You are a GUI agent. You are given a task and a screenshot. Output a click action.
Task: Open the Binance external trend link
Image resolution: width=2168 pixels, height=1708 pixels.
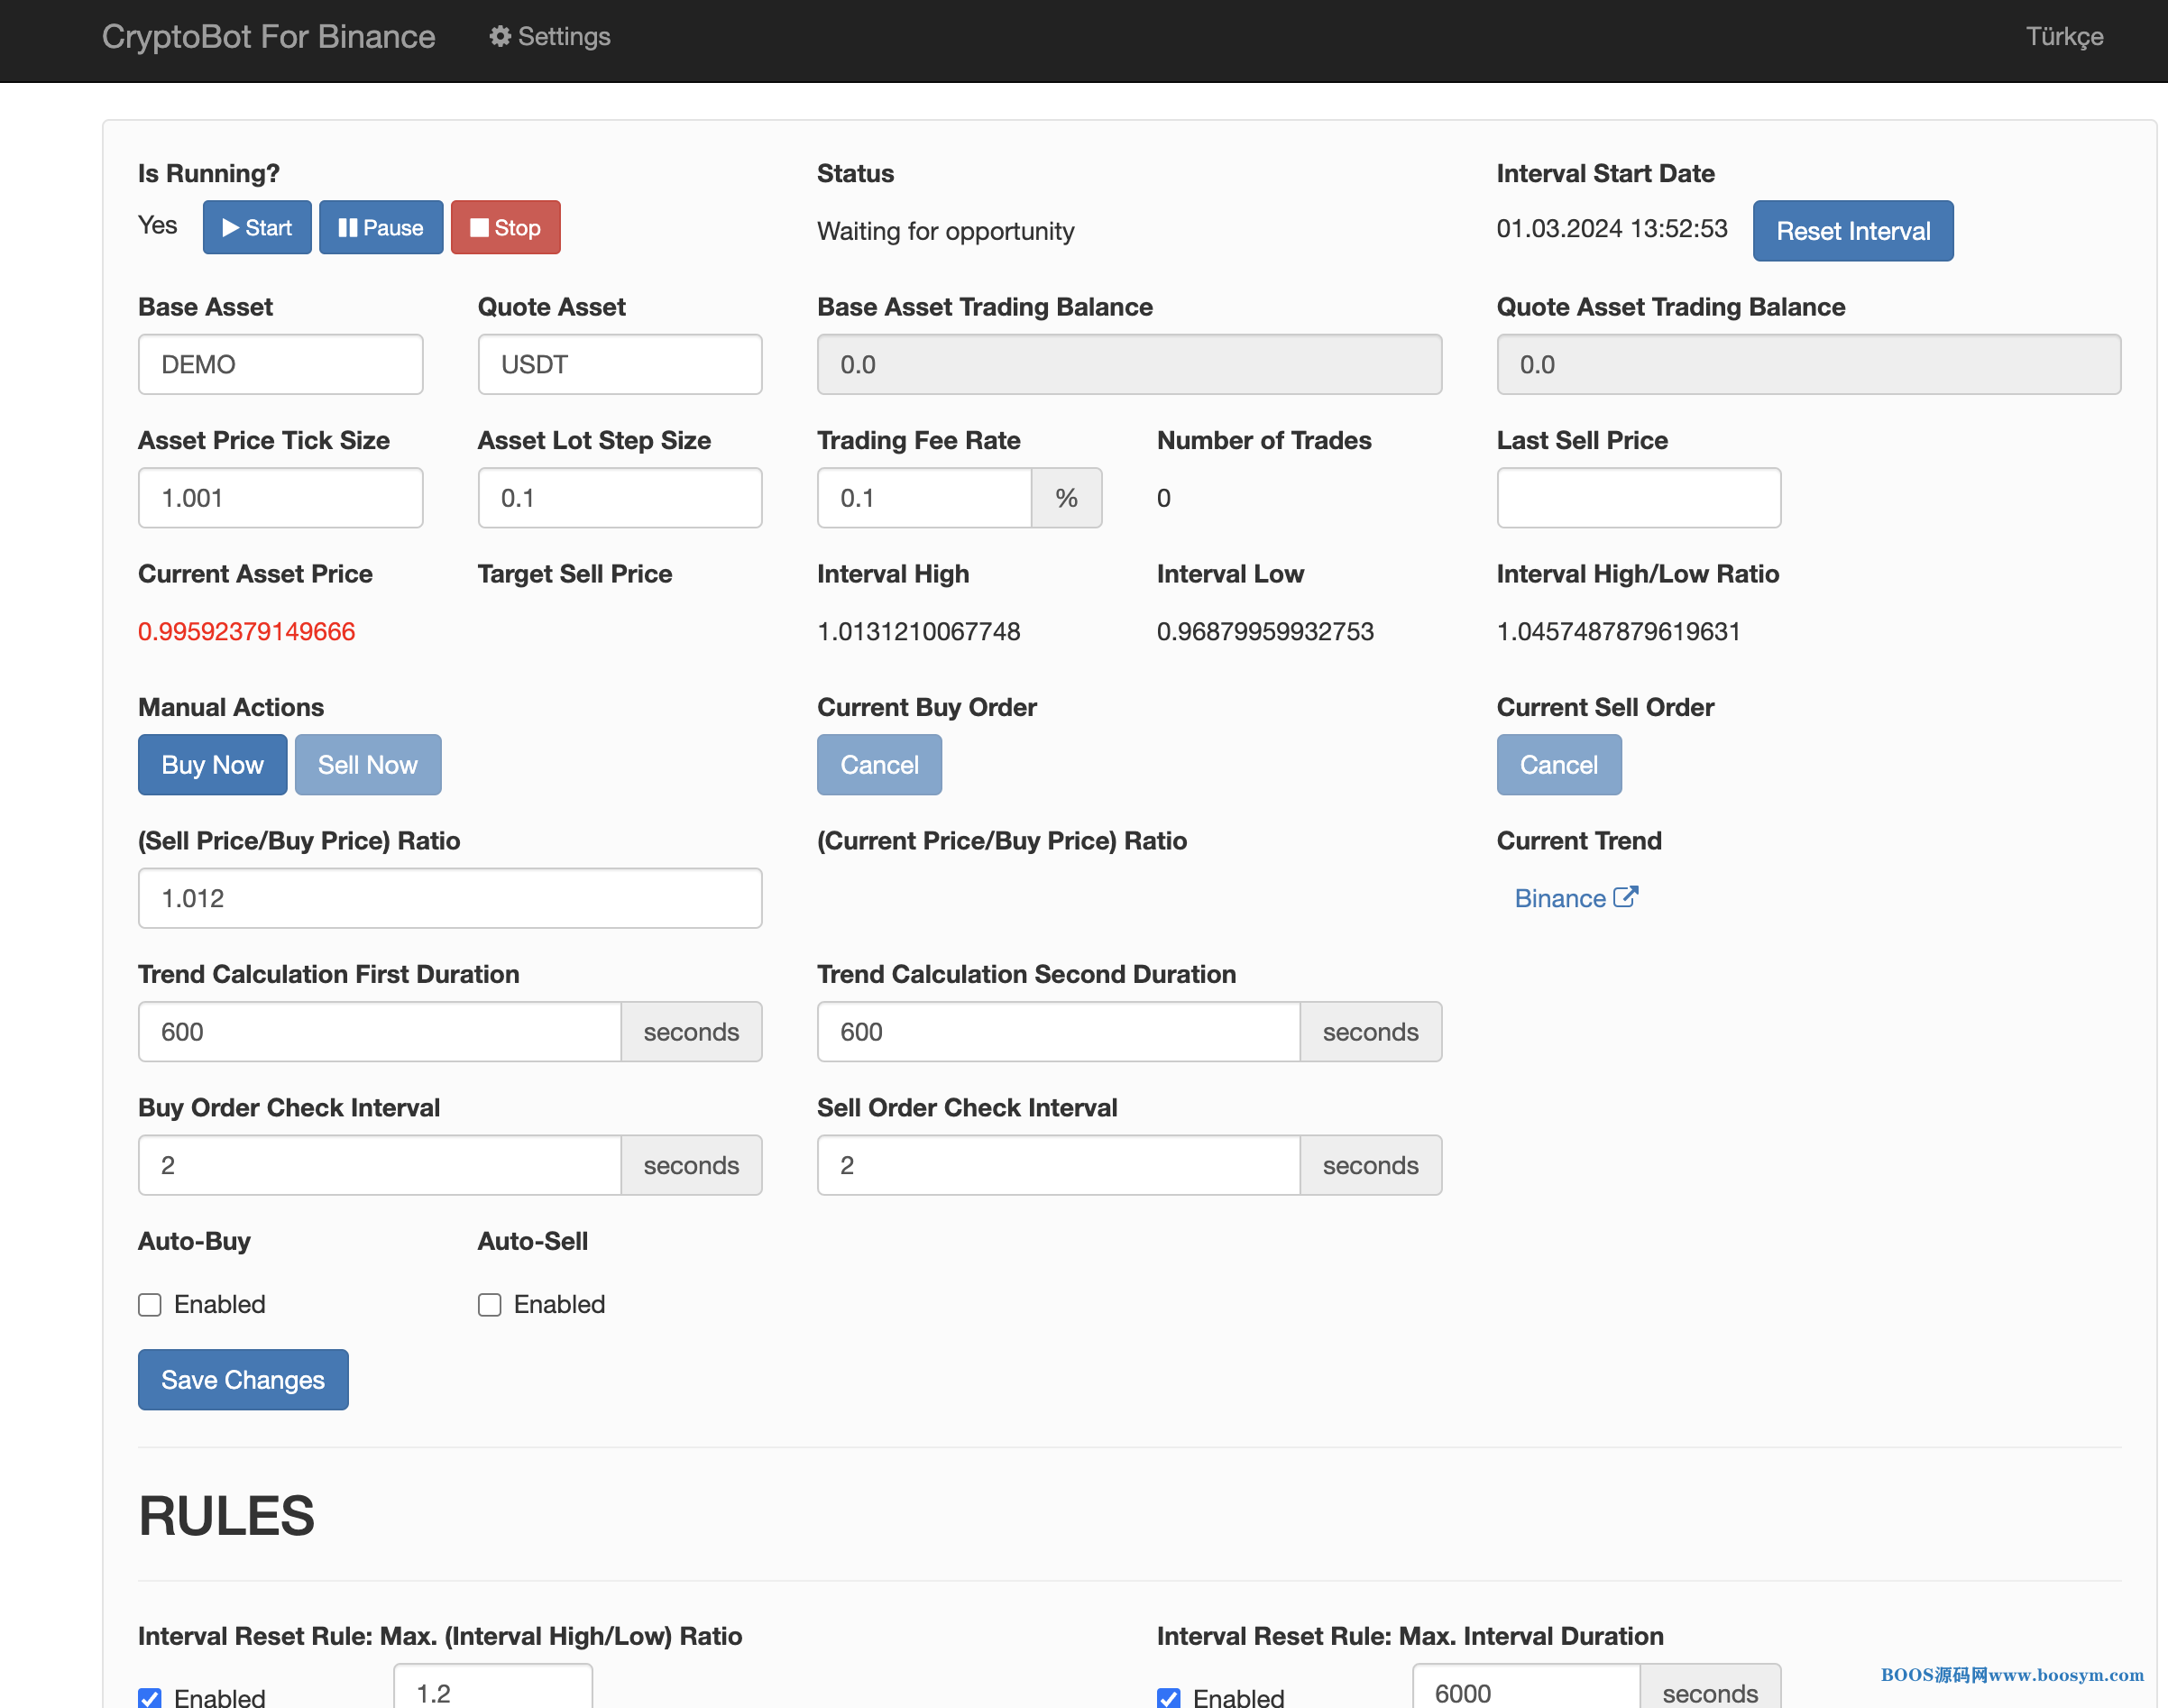click(x=1573, y=897)
